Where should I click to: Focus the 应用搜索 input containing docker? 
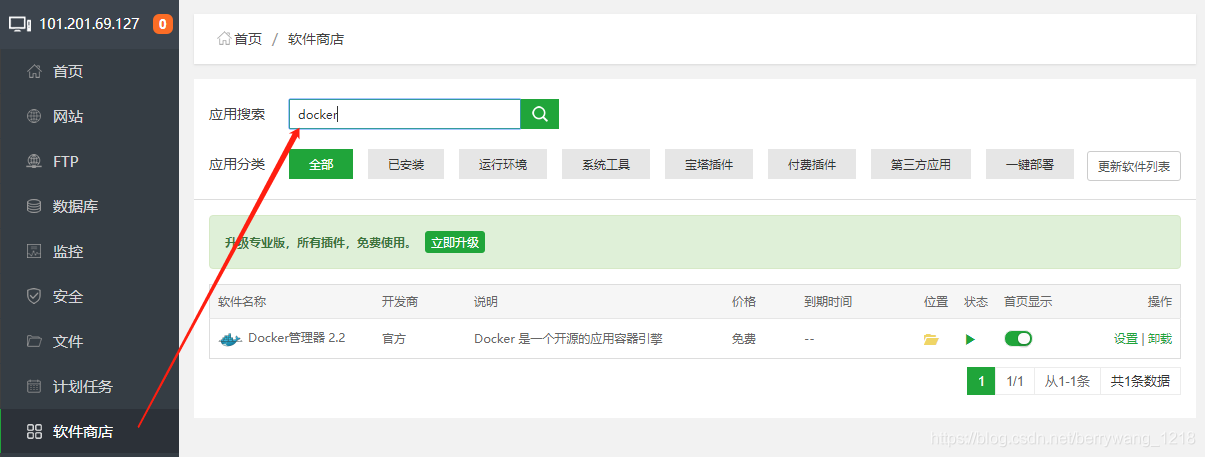pyautogui.click(x=405, y=114)
